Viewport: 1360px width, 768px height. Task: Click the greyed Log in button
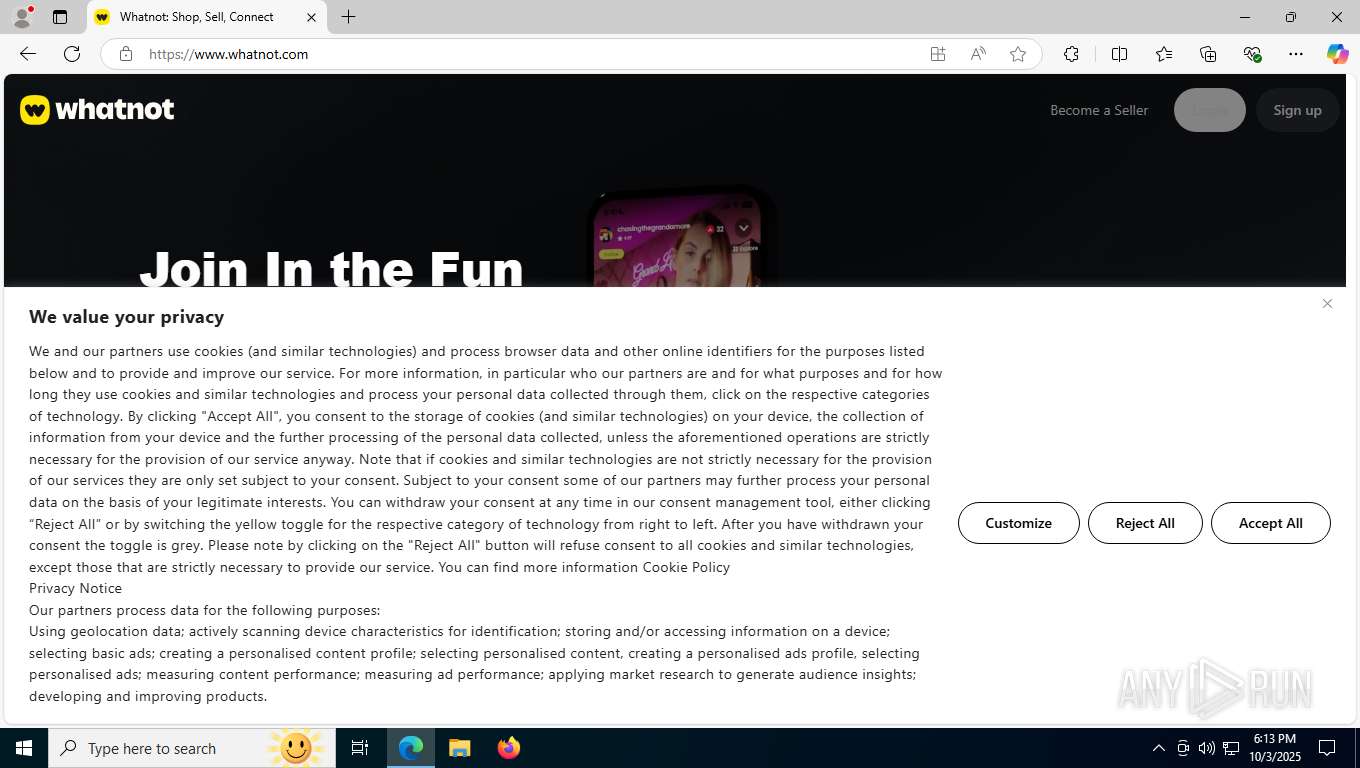[x=1210, y=110]
